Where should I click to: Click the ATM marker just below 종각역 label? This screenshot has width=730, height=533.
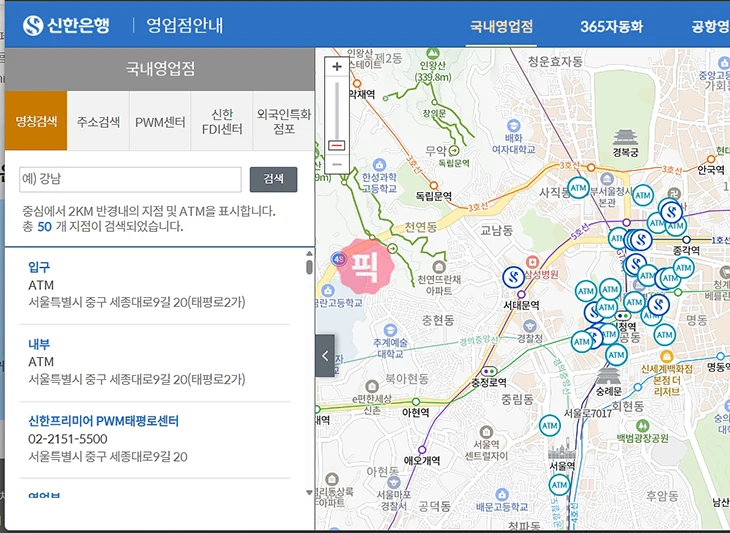[x=683, y=268]
